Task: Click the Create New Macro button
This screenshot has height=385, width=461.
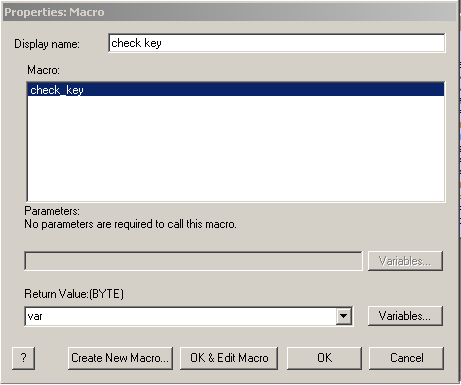Action: tap(120, 358)
